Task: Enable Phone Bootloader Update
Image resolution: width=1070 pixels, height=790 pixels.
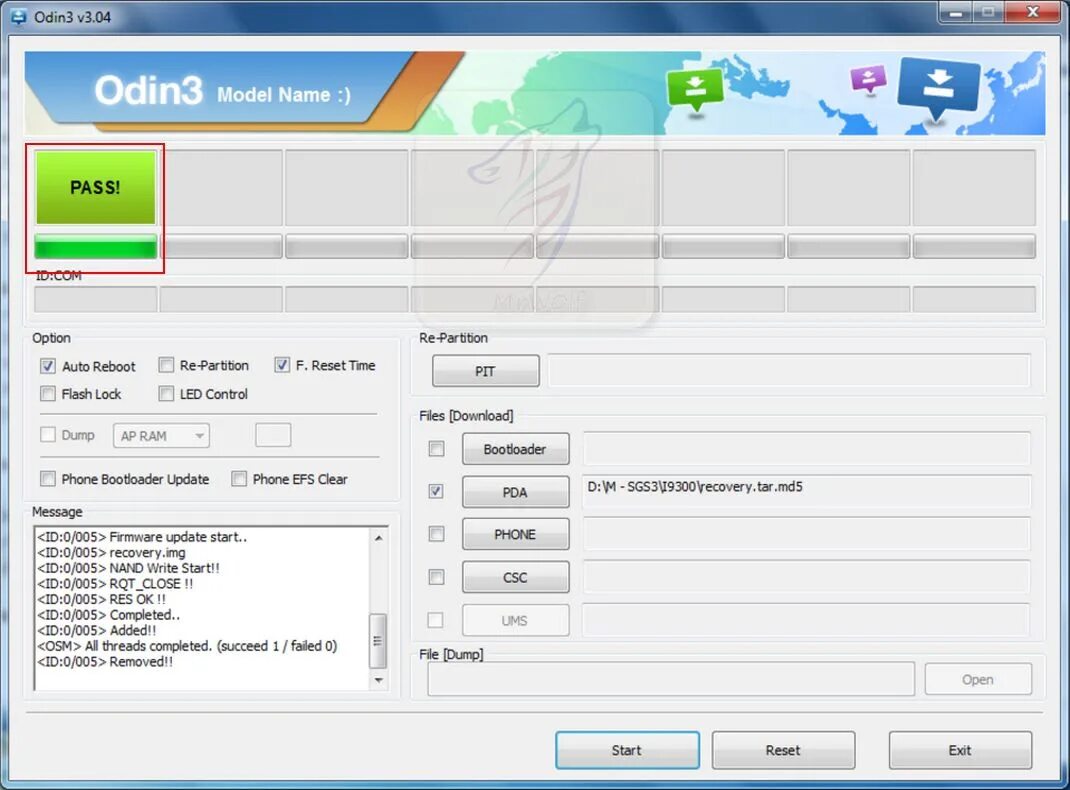Action: click(48, 479)
